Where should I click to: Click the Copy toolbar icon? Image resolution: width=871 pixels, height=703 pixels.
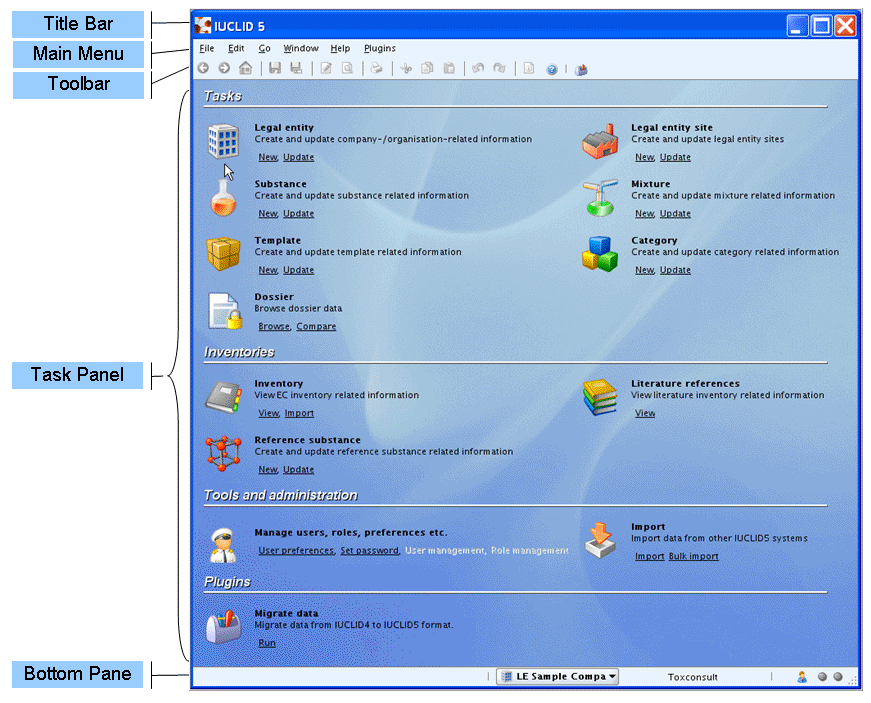click(427, 69)
